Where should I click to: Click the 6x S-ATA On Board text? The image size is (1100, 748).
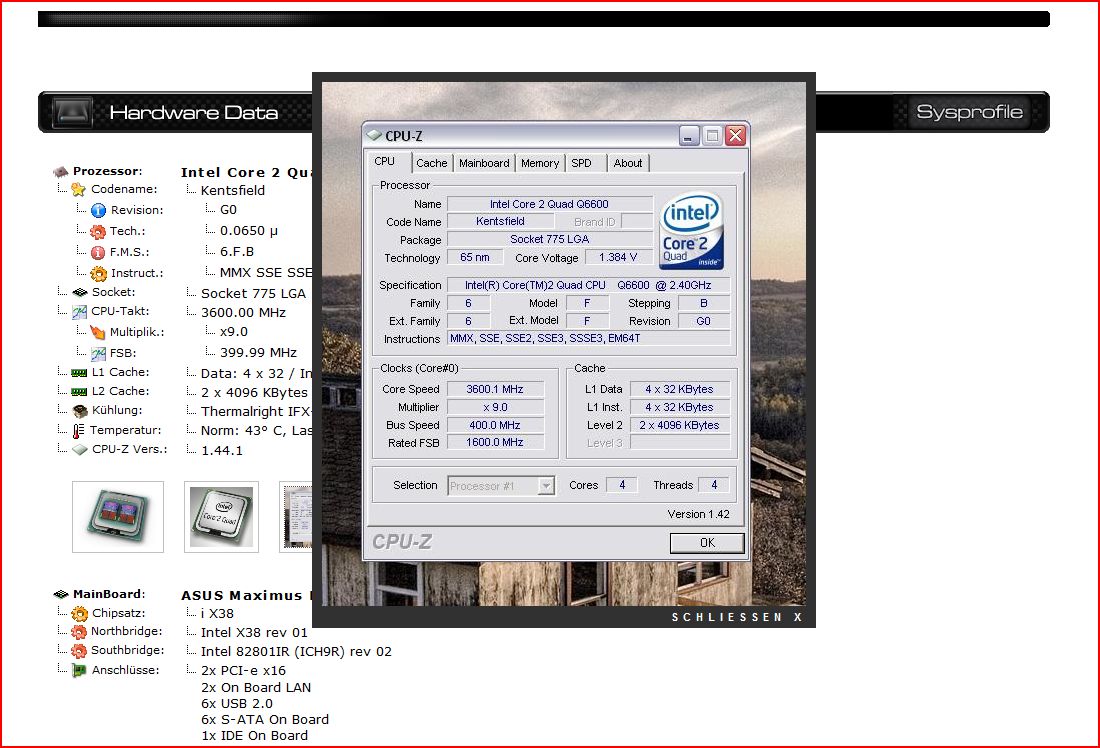coord(265,719)
